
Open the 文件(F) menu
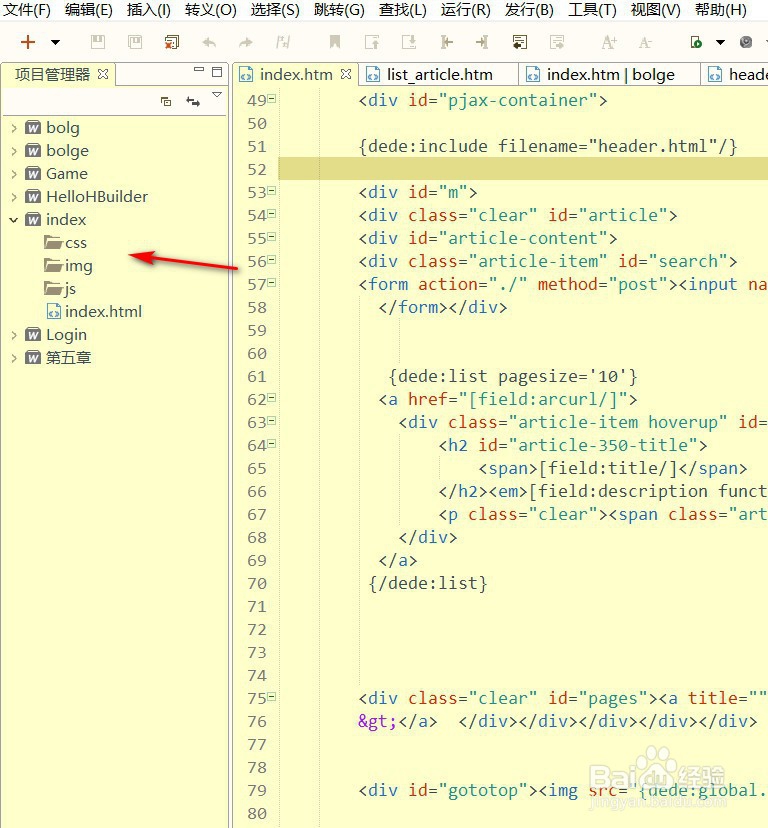[26, 10]
